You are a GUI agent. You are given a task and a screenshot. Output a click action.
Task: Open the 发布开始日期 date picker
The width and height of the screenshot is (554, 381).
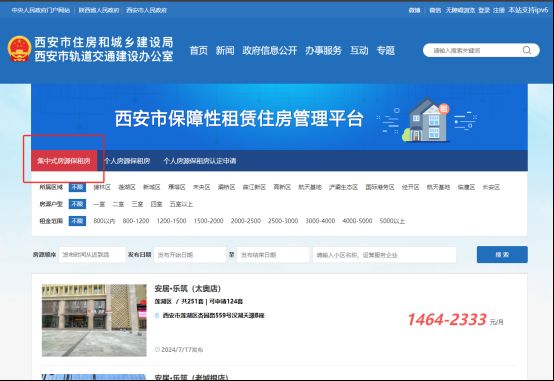pyautogui.click(x=190, y=254)
